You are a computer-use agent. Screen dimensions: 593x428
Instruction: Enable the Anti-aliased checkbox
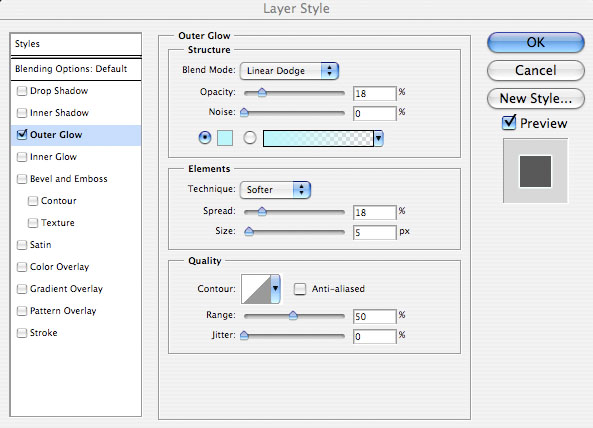(x=300, y=289)
